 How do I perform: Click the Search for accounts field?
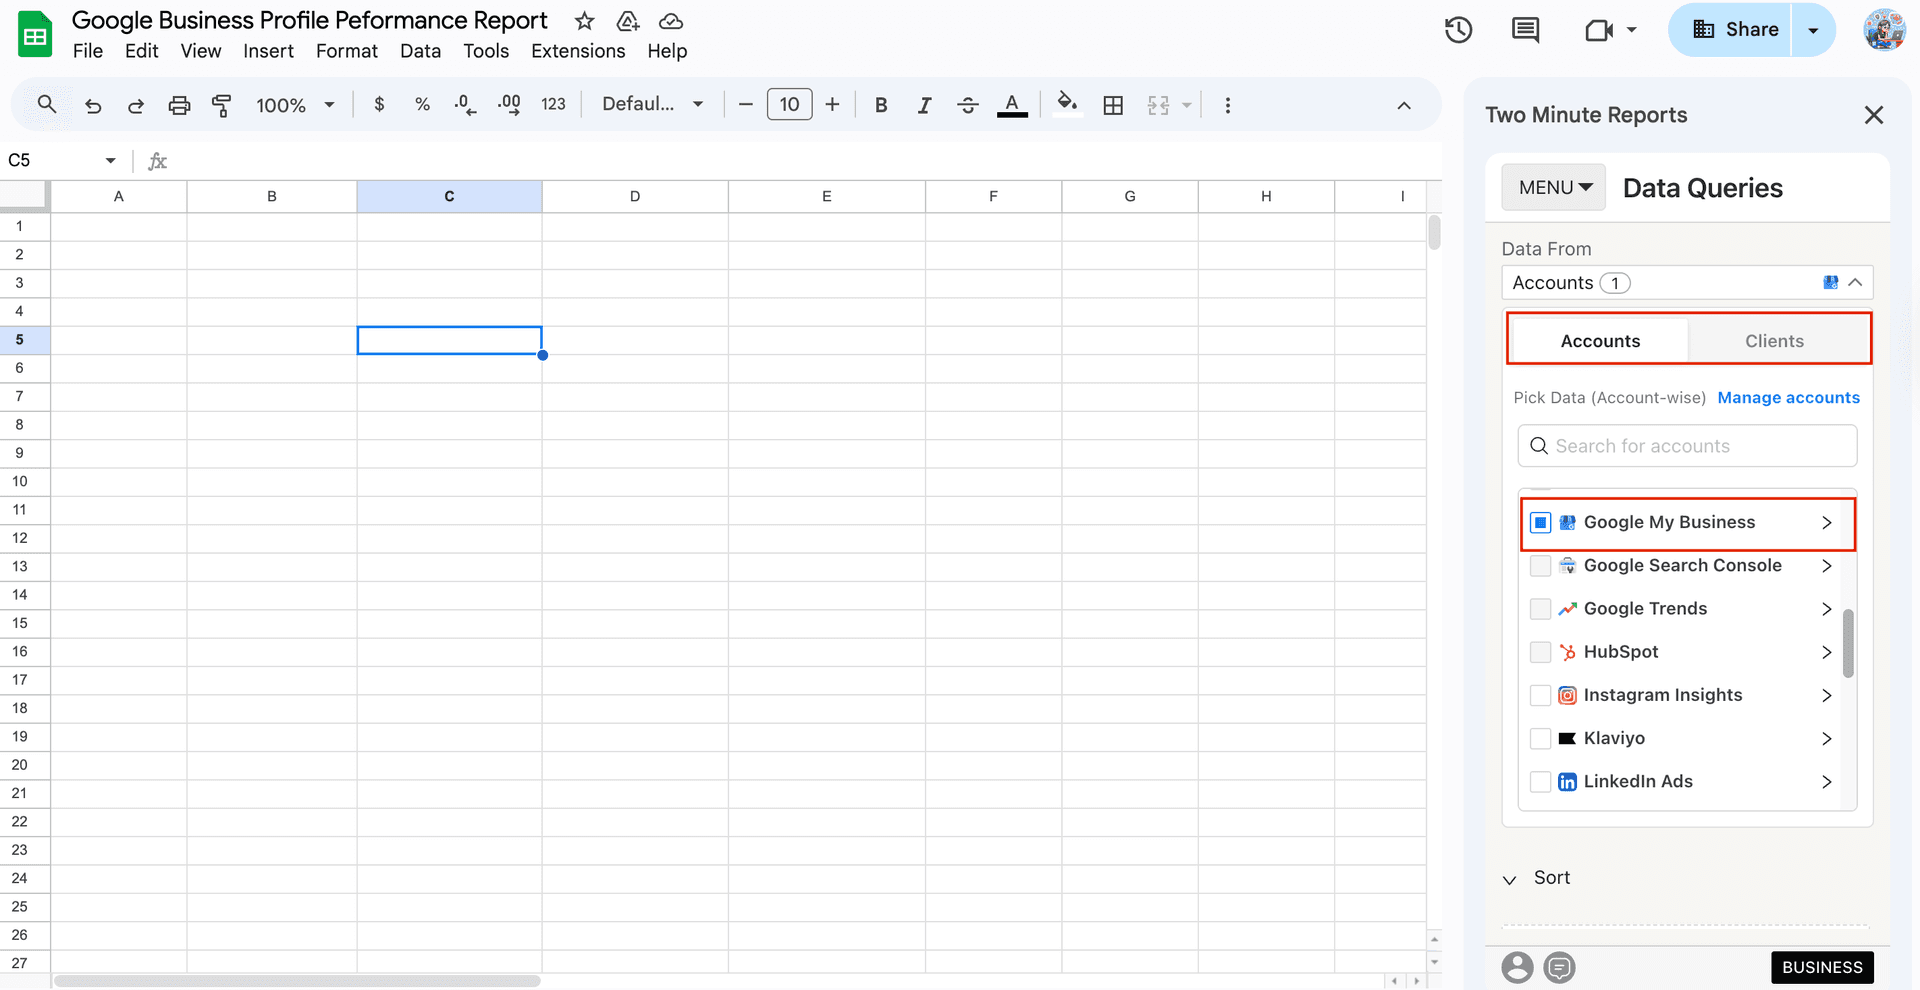(1687, 445)
